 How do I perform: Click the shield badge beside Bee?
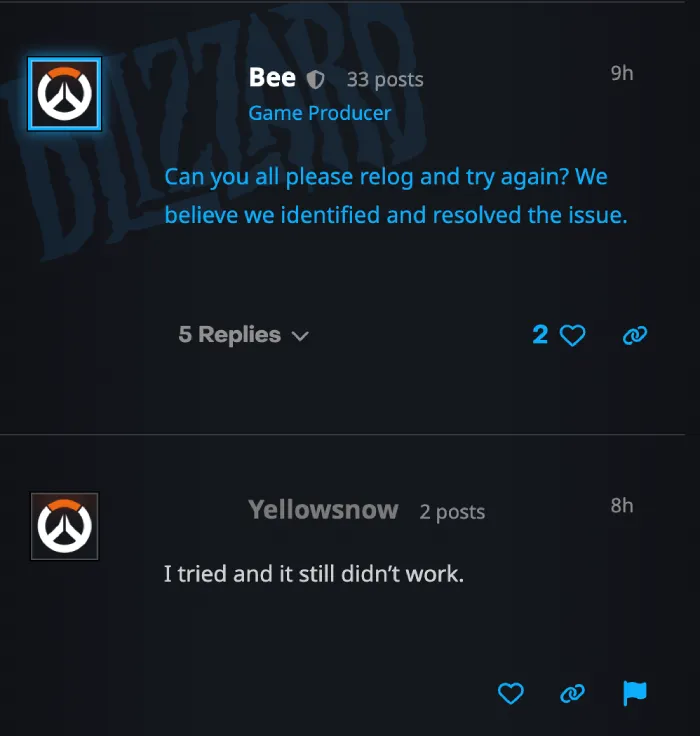pyautogui.click(x=315, y=79)
